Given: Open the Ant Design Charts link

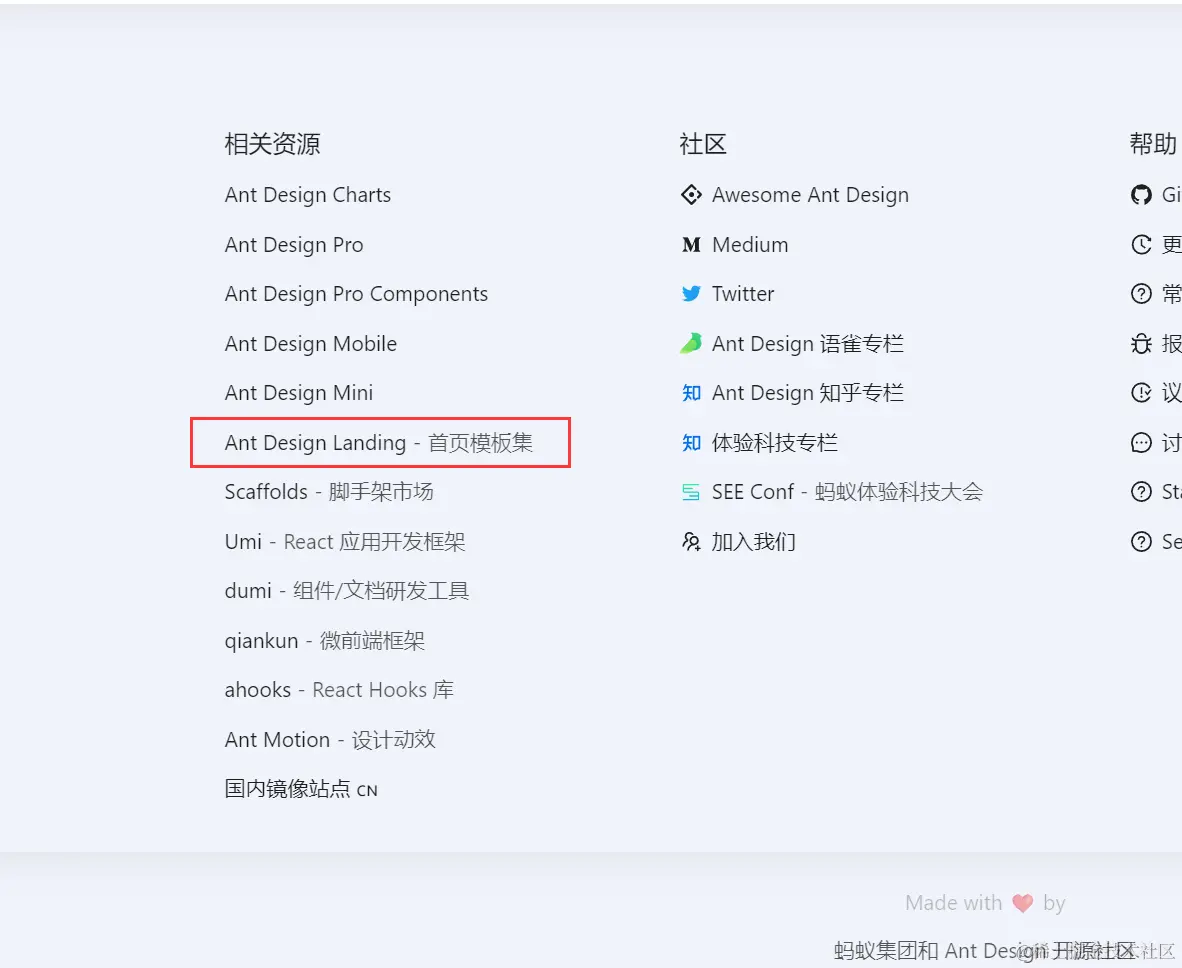Looking at the screenshot, I should [308, 195].
